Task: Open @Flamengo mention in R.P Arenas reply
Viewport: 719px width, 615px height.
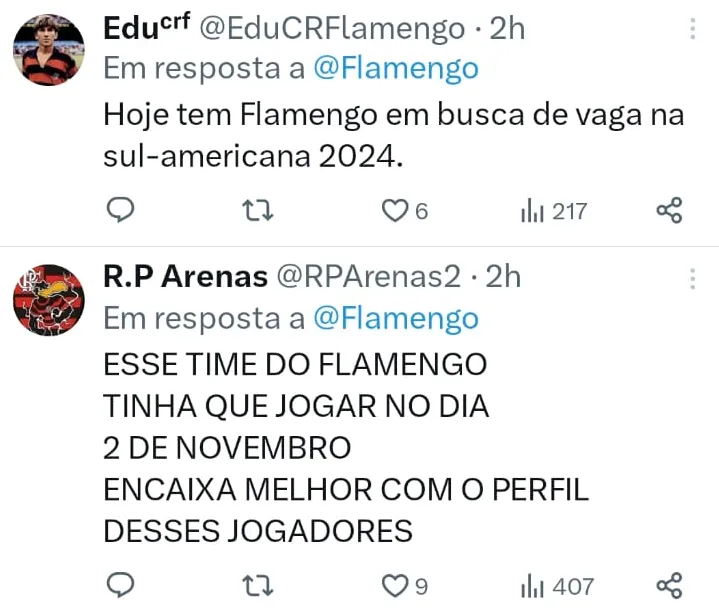Action: click(395, 318)
